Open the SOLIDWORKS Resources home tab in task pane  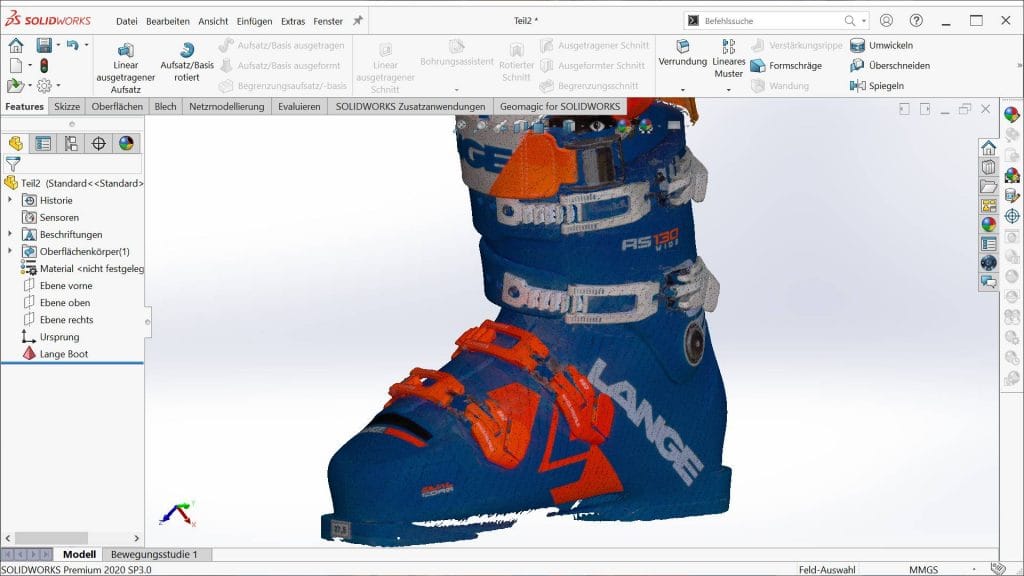(x=988, y=148)
